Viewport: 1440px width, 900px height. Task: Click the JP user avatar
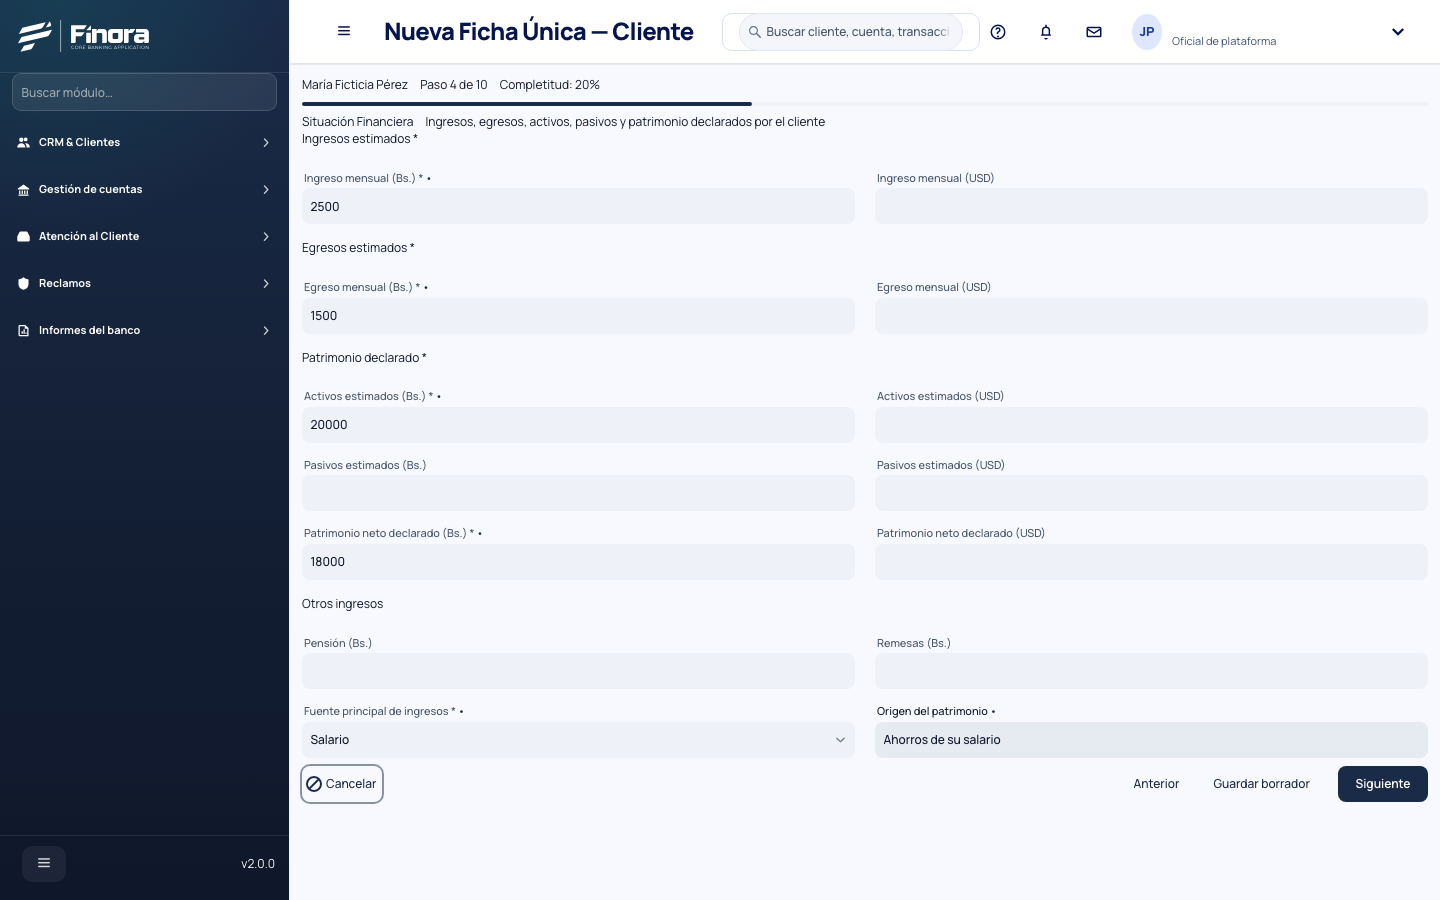tap(1147, 32)
